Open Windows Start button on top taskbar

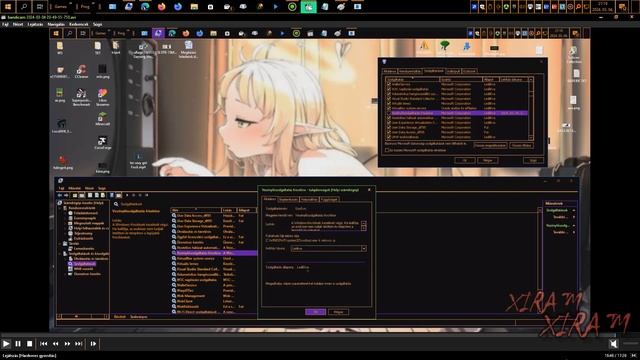(x=8, y=7)
